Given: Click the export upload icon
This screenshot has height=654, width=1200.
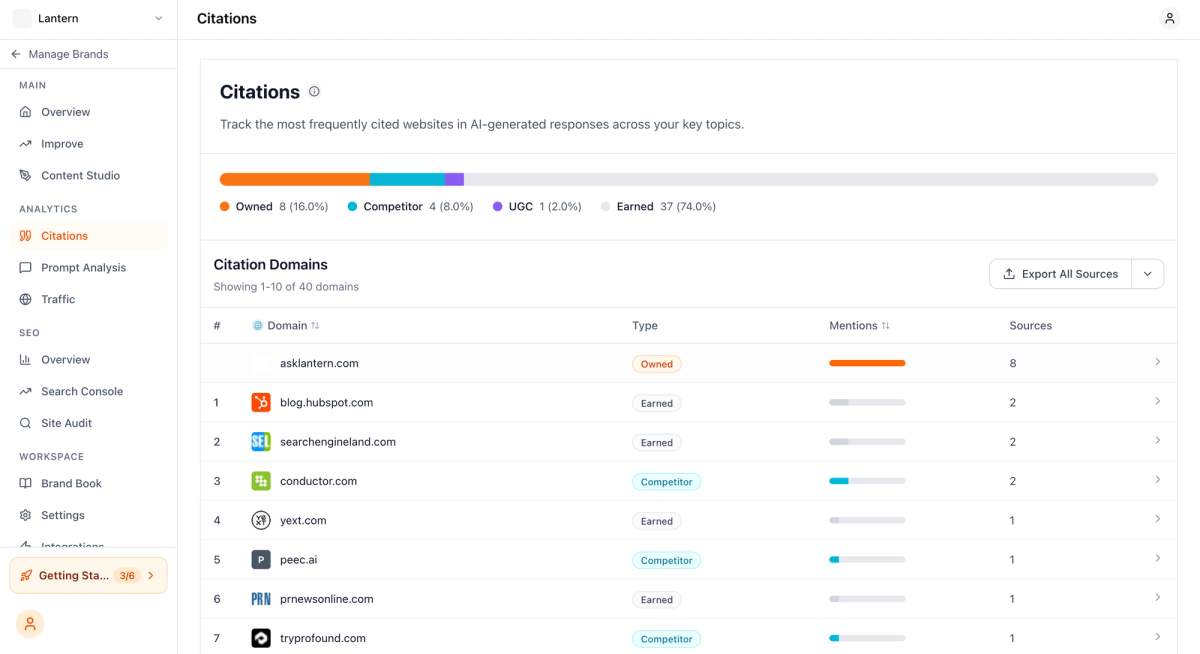Looking at the screenshot, I should pyautogui.click(x=1008, y=274).
